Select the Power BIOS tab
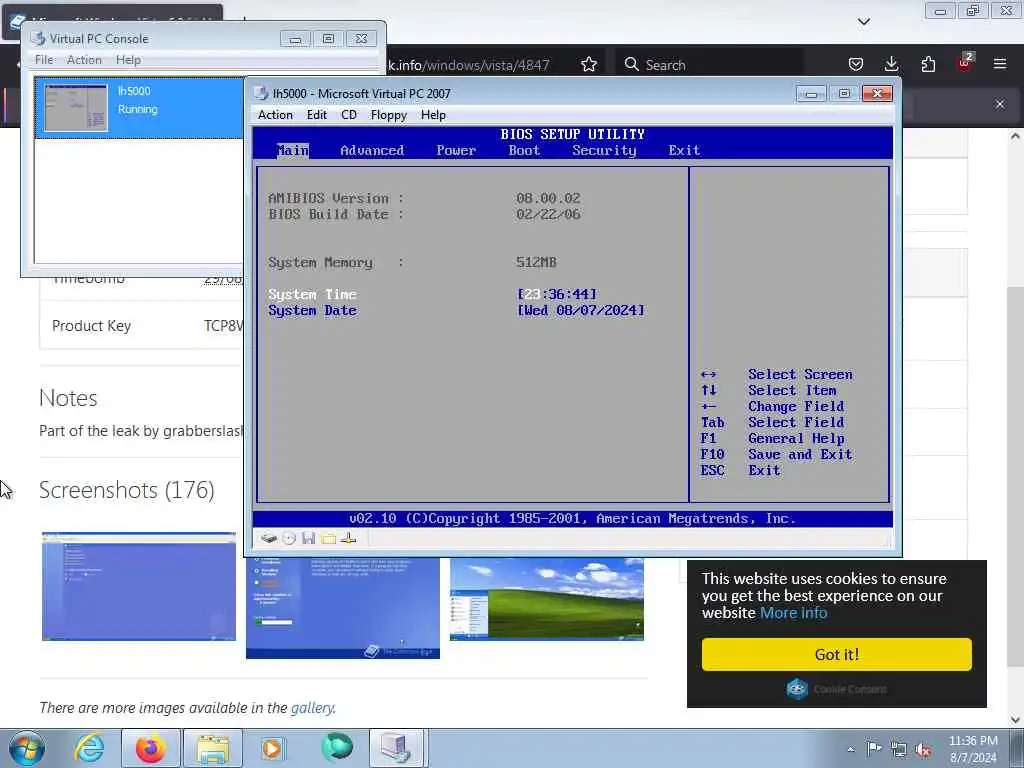This screenshot has height=768, width=1024. coord(456,150)
